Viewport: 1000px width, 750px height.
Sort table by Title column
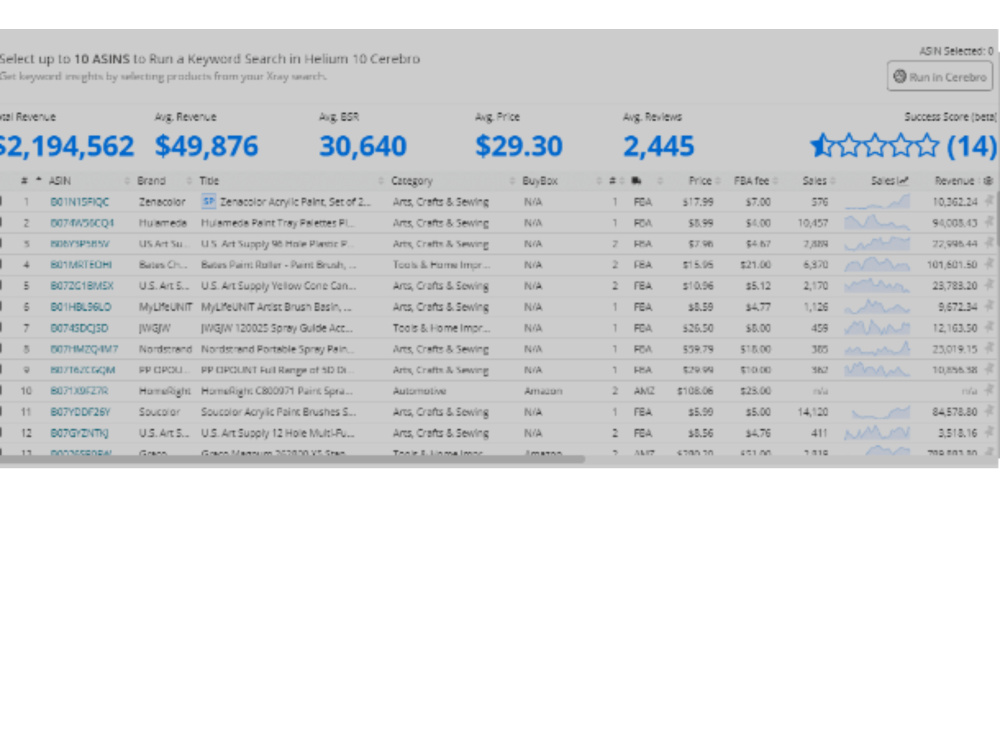(x=209, y=181)
